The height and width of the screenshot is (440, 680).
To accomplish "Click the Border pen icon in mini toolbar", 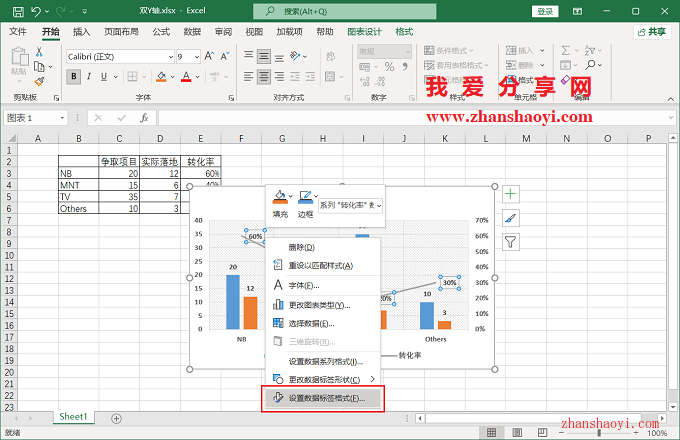I will click(x=305, y=197).
